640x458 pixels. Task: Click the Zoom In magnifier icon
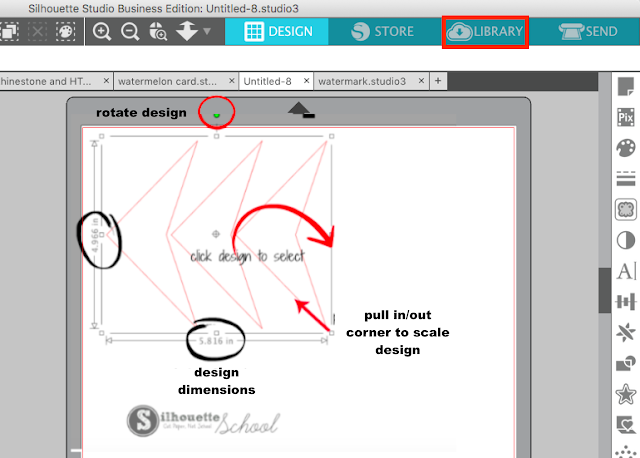pyautogui.click(x=102, y=31)
